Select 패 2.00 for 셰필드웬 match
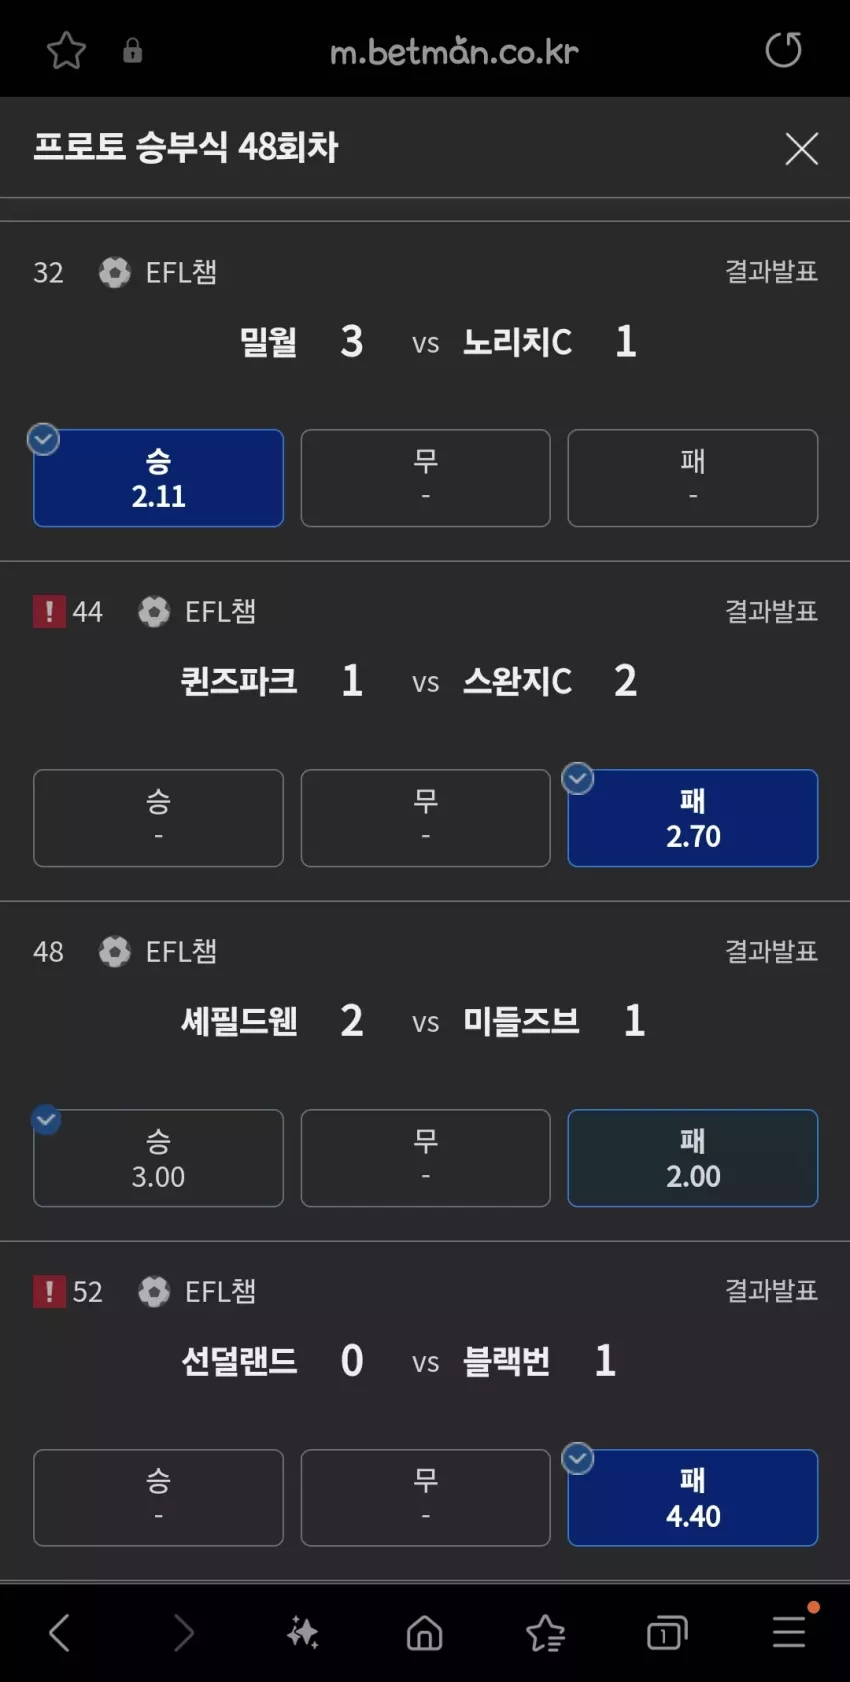 click(x=693, y=1158)
